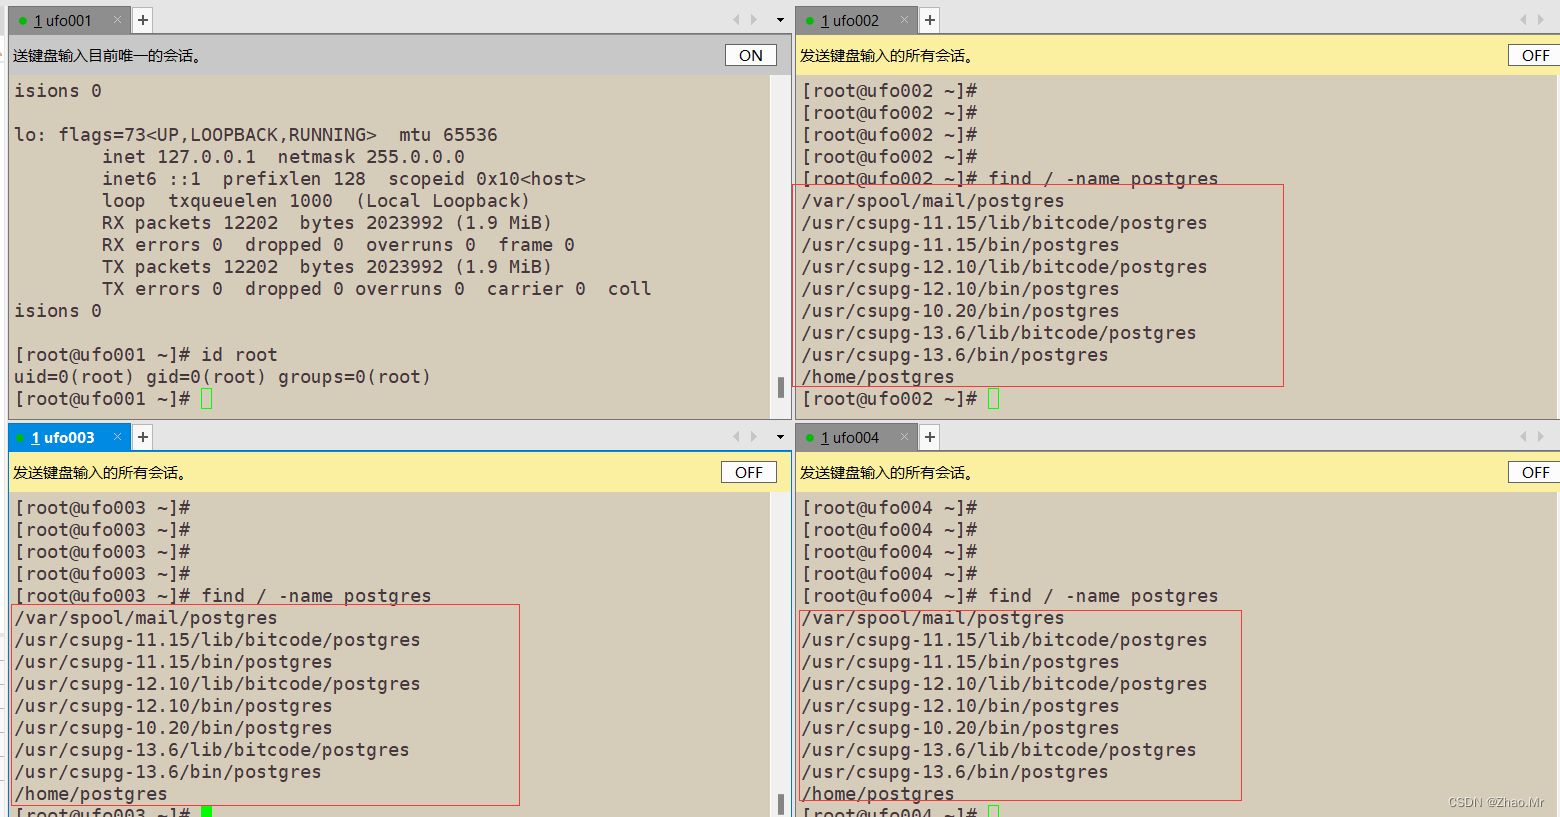The image size is (1560, 817).
Task: Click the ufo001 terminal scrollbar thumb
Action: [781, 387]
